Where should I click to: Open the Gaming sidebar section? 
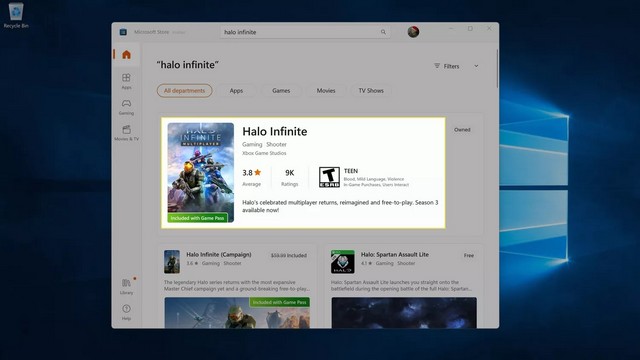pos(126,107)
